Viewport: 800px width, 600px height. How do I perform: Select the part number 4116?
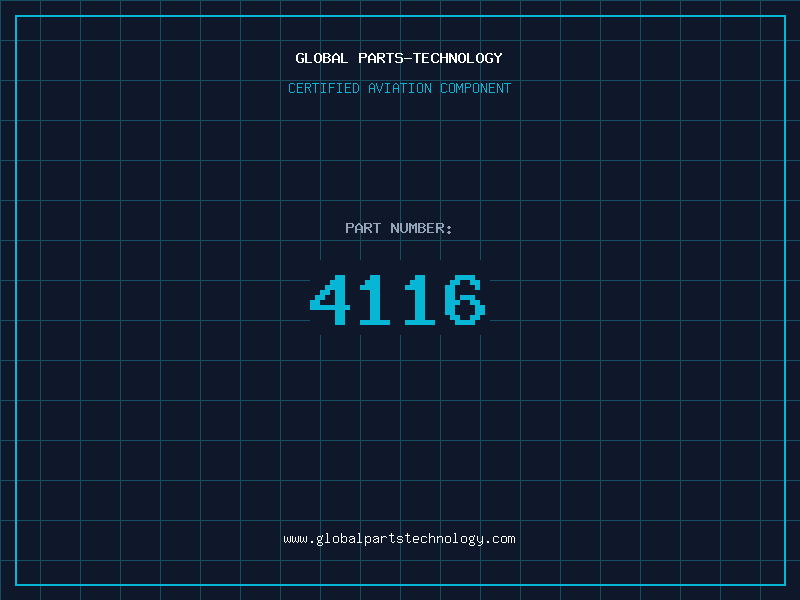point(398,299)
